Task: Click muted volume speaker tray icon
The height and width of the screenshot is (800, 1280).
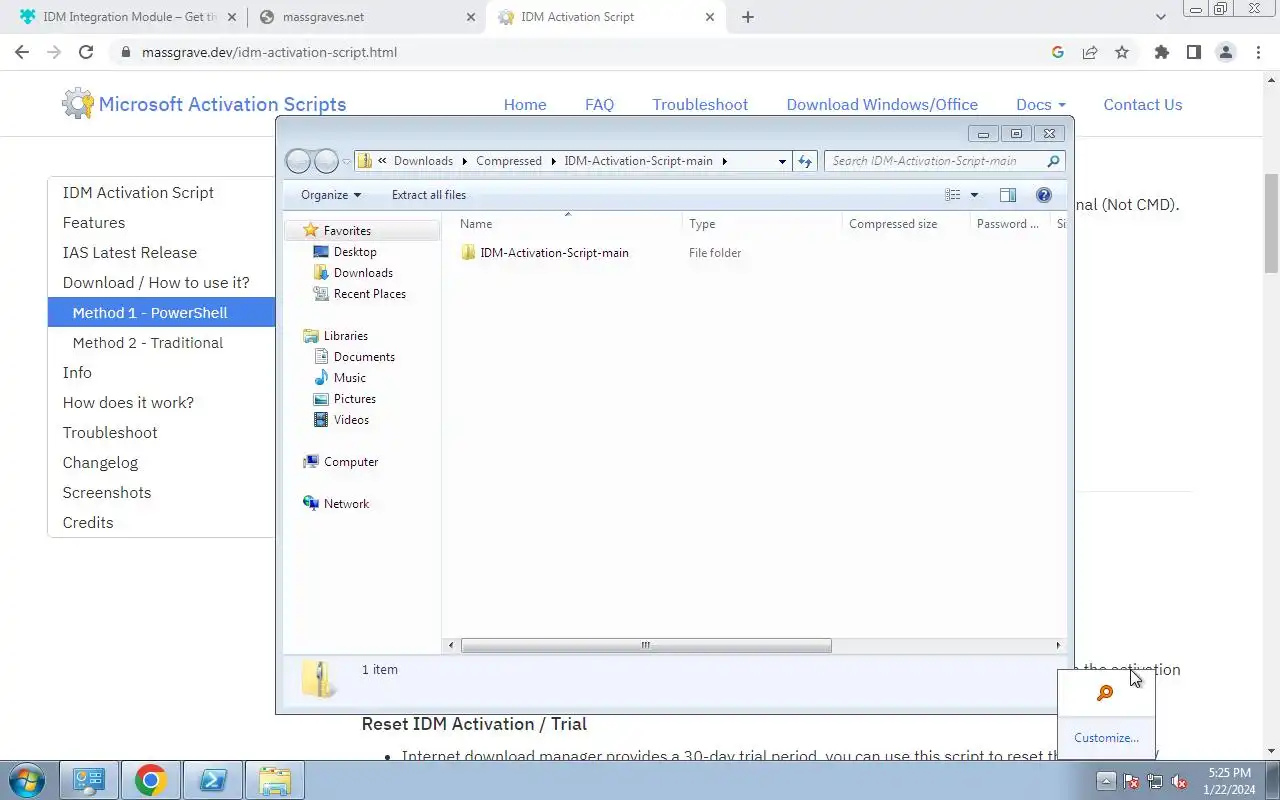Action: 1180,781
